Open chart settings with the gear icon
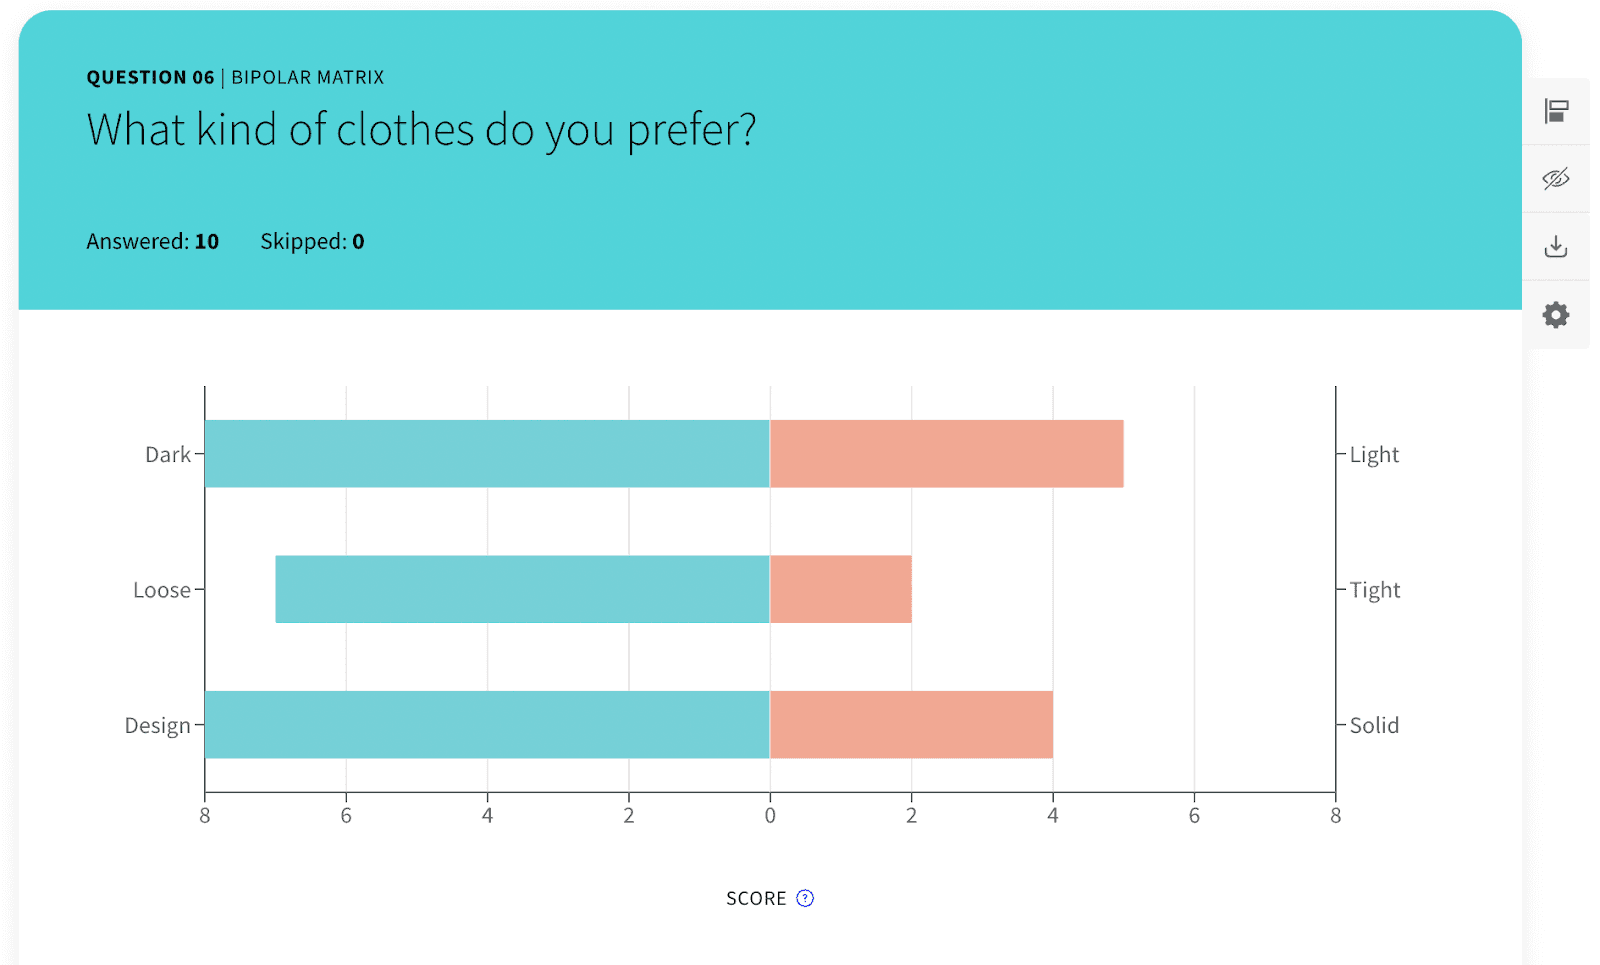1600x965 pixels. point(1555,315)
